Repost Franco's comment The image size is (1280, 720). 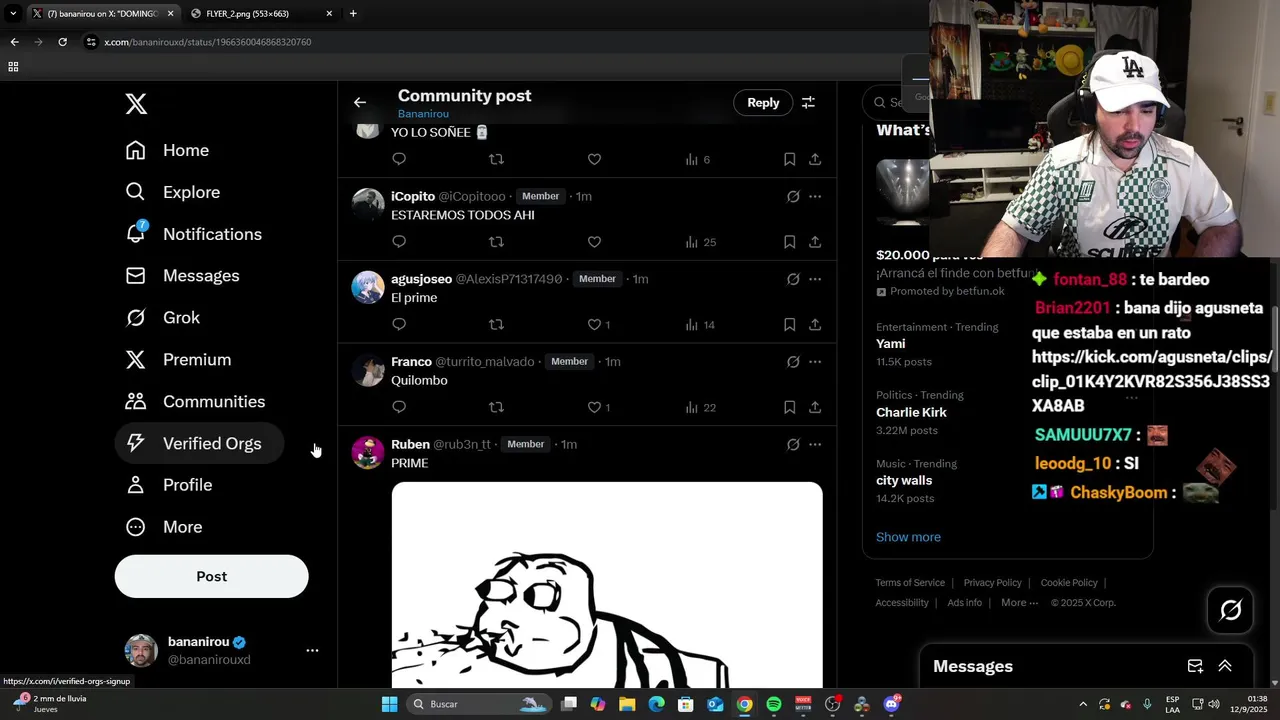[496, 407]
